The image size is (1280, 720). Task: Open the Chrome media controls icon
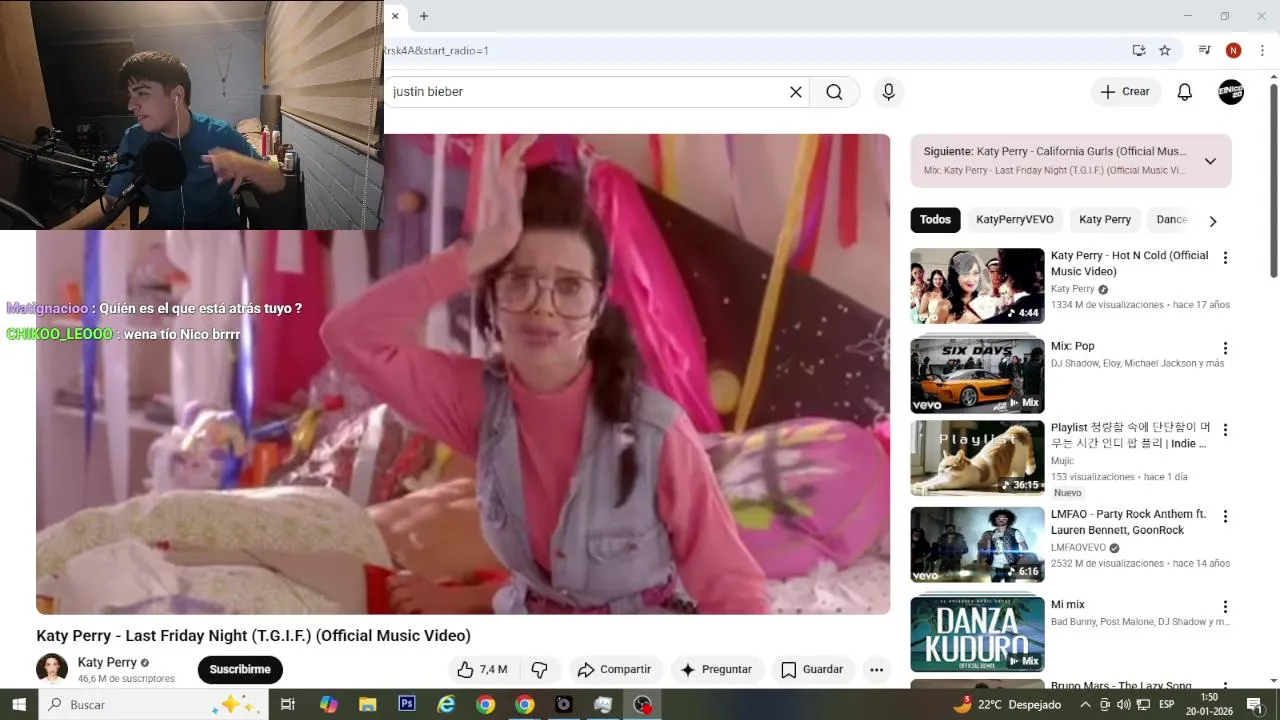click(1205, 50)
